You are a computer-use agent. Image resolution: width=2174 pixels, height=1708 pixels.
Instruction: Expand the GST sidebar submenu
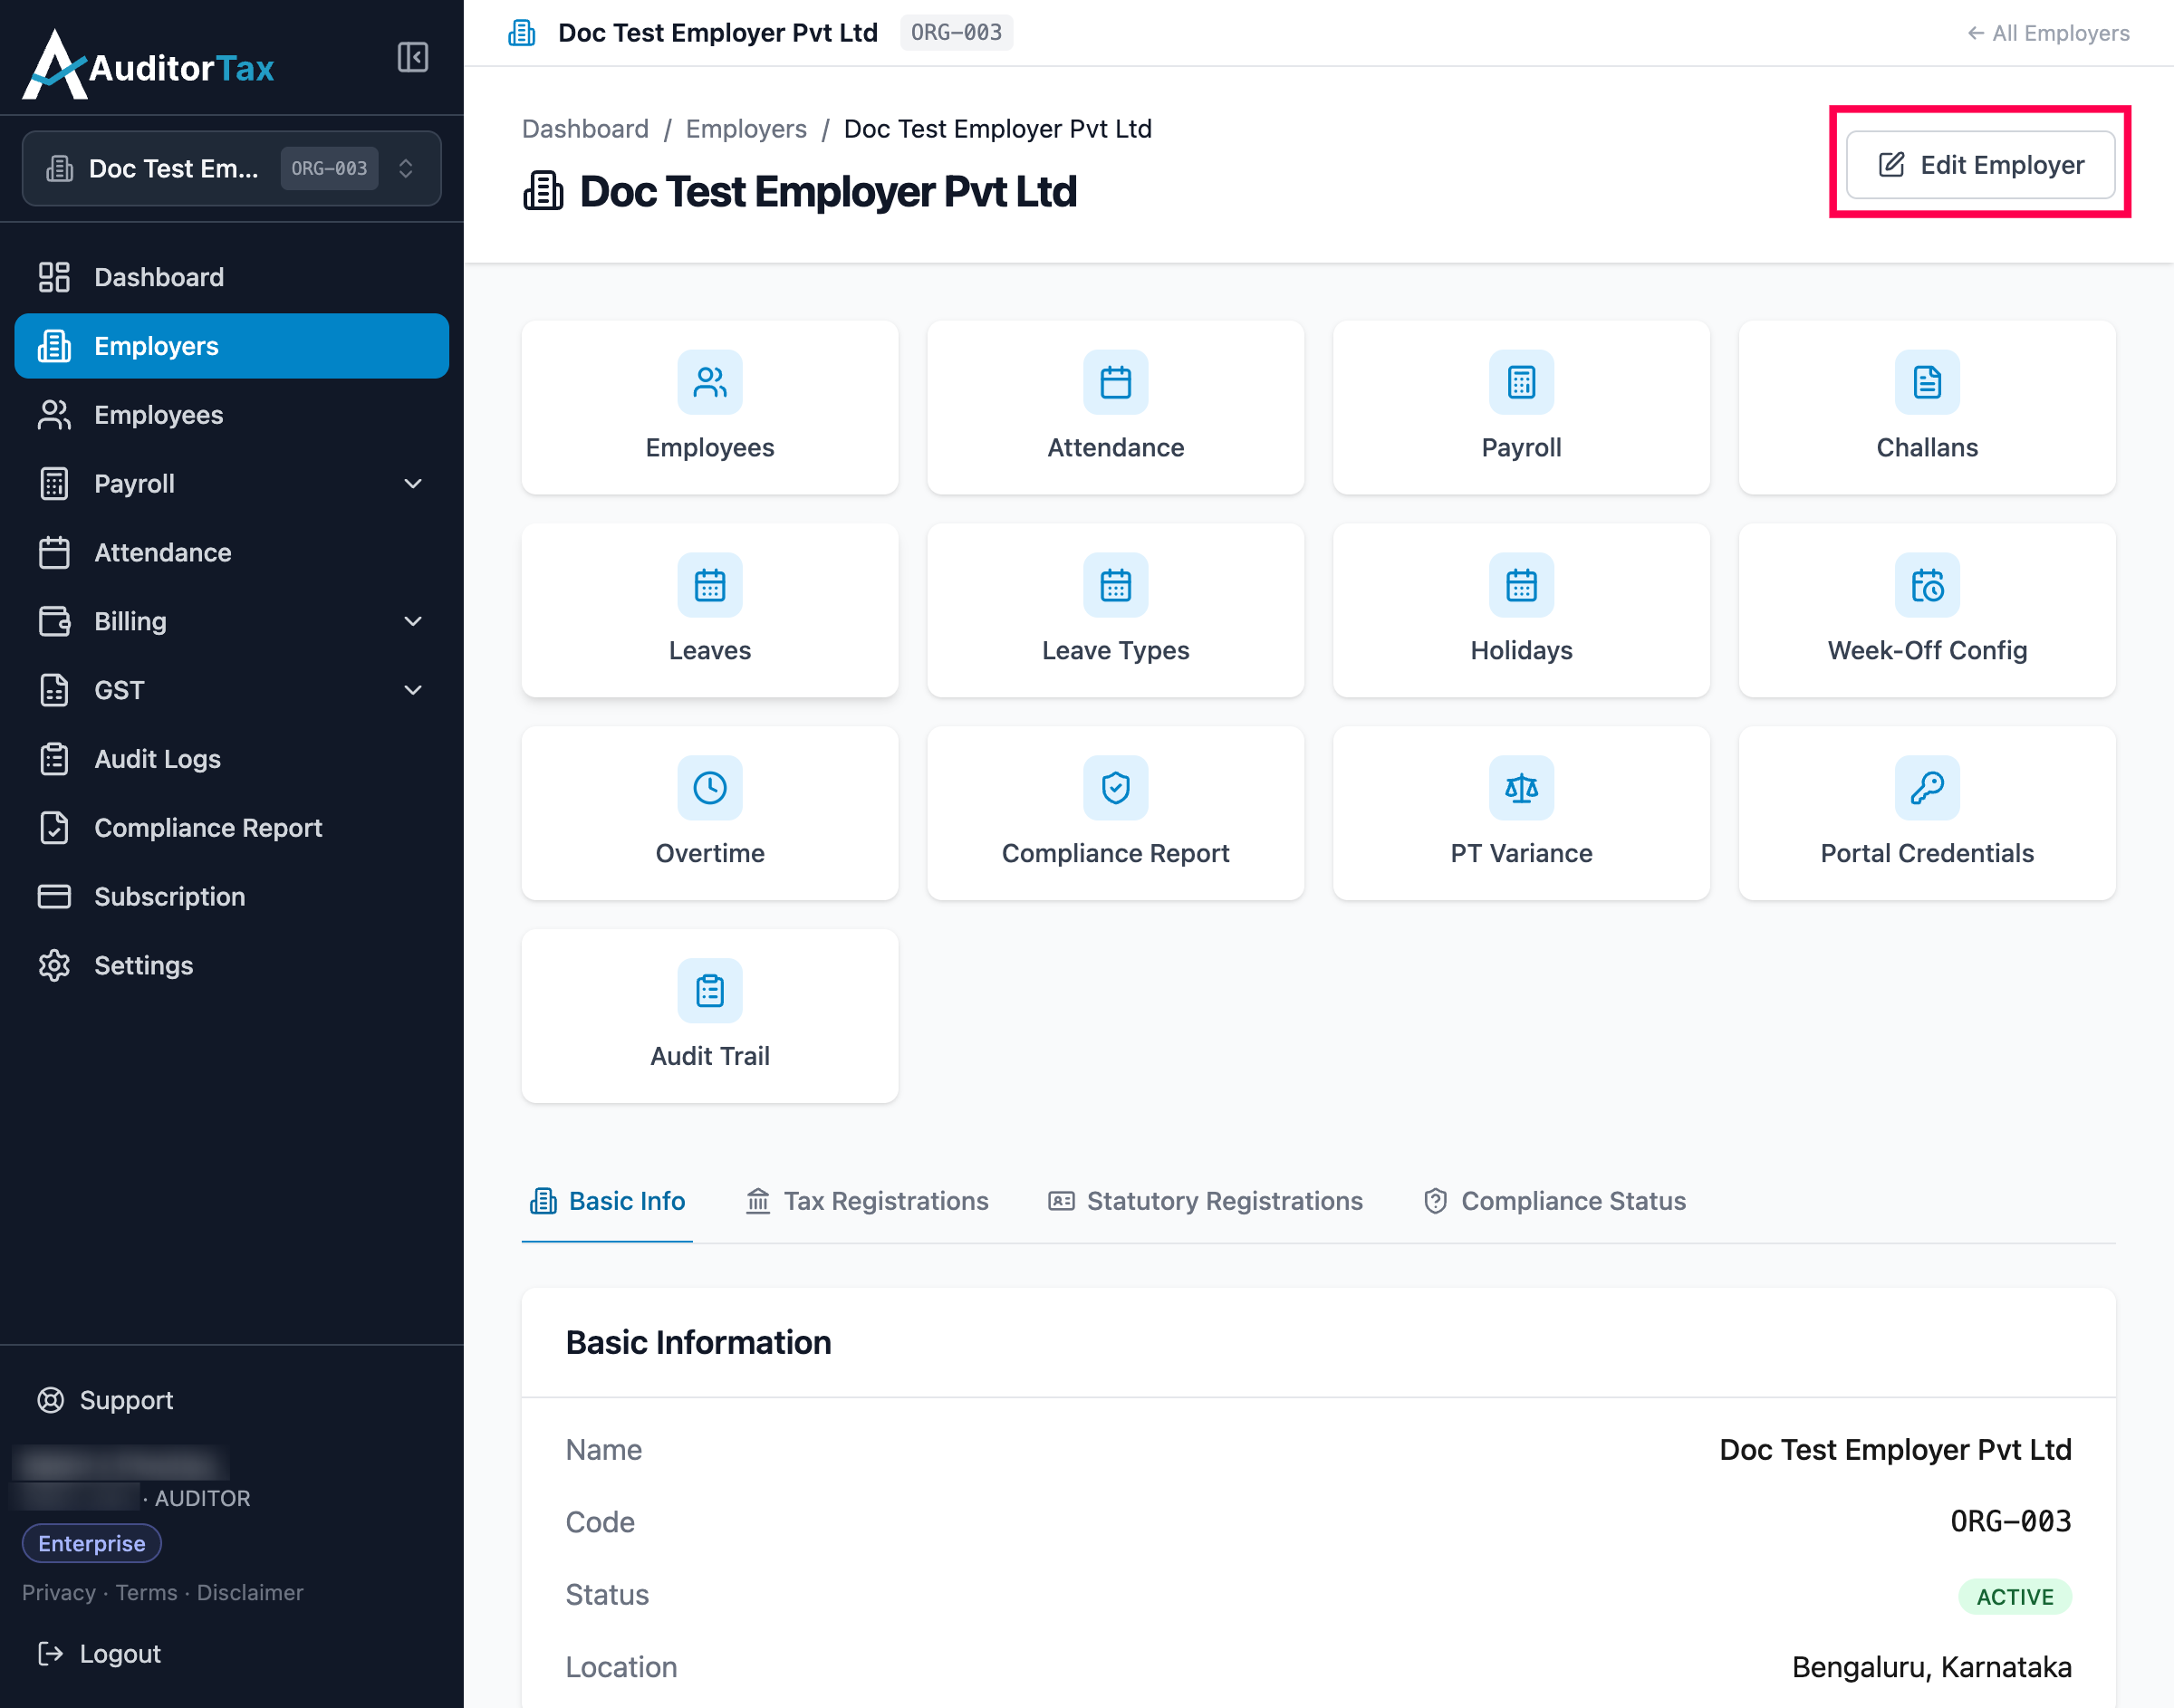coord(412,690)
